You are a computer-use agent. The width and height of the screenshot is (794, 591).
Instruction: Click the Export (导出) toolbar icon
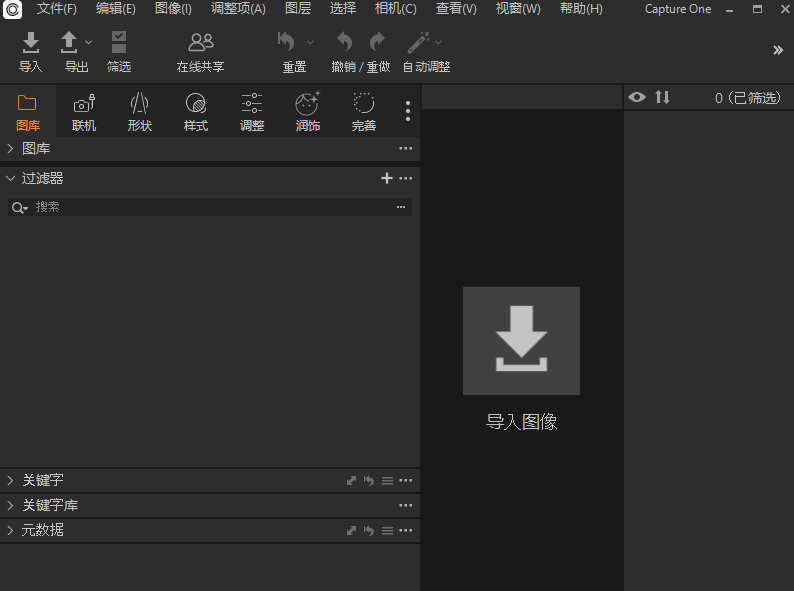[69, 43]
